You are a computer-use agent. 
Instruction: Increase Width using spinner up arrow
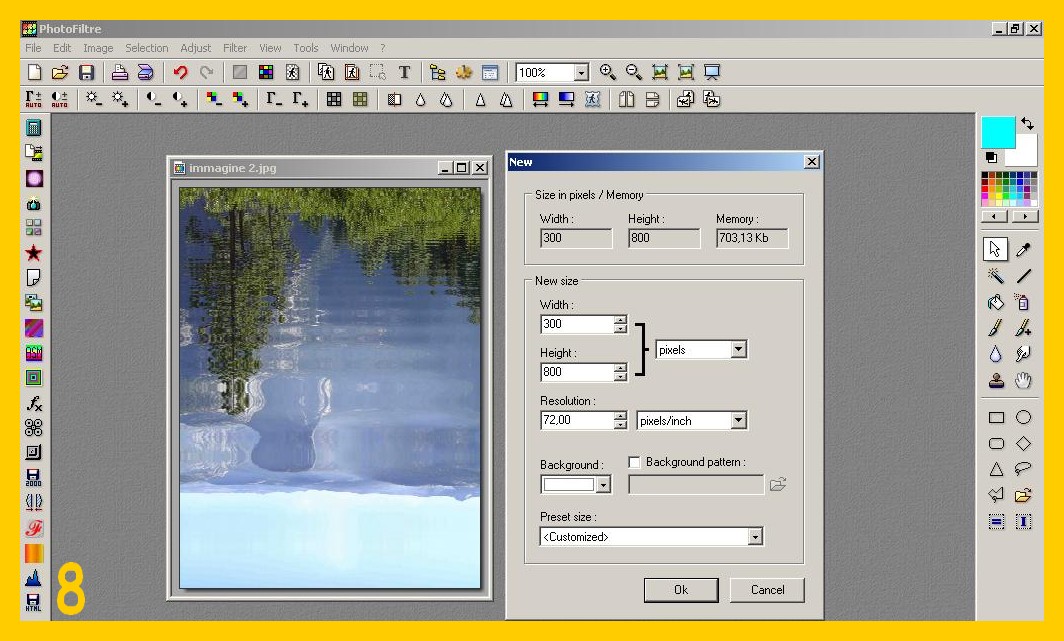coord(621,319)
